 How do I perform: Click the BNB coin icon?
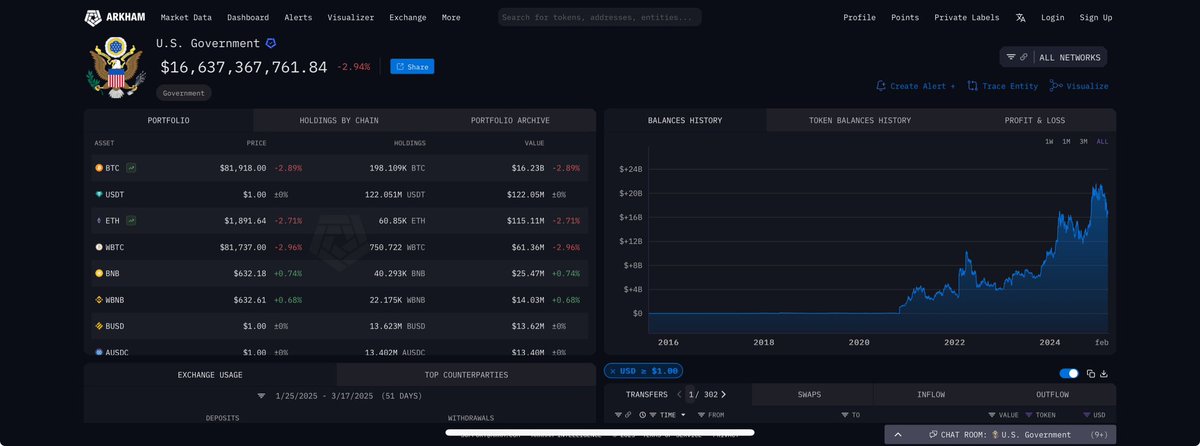click(x=99, y=273)
